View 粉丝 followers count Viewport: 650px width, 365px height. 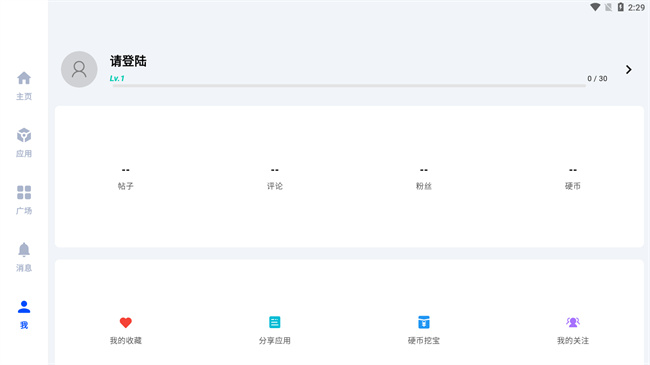(424, 178)
